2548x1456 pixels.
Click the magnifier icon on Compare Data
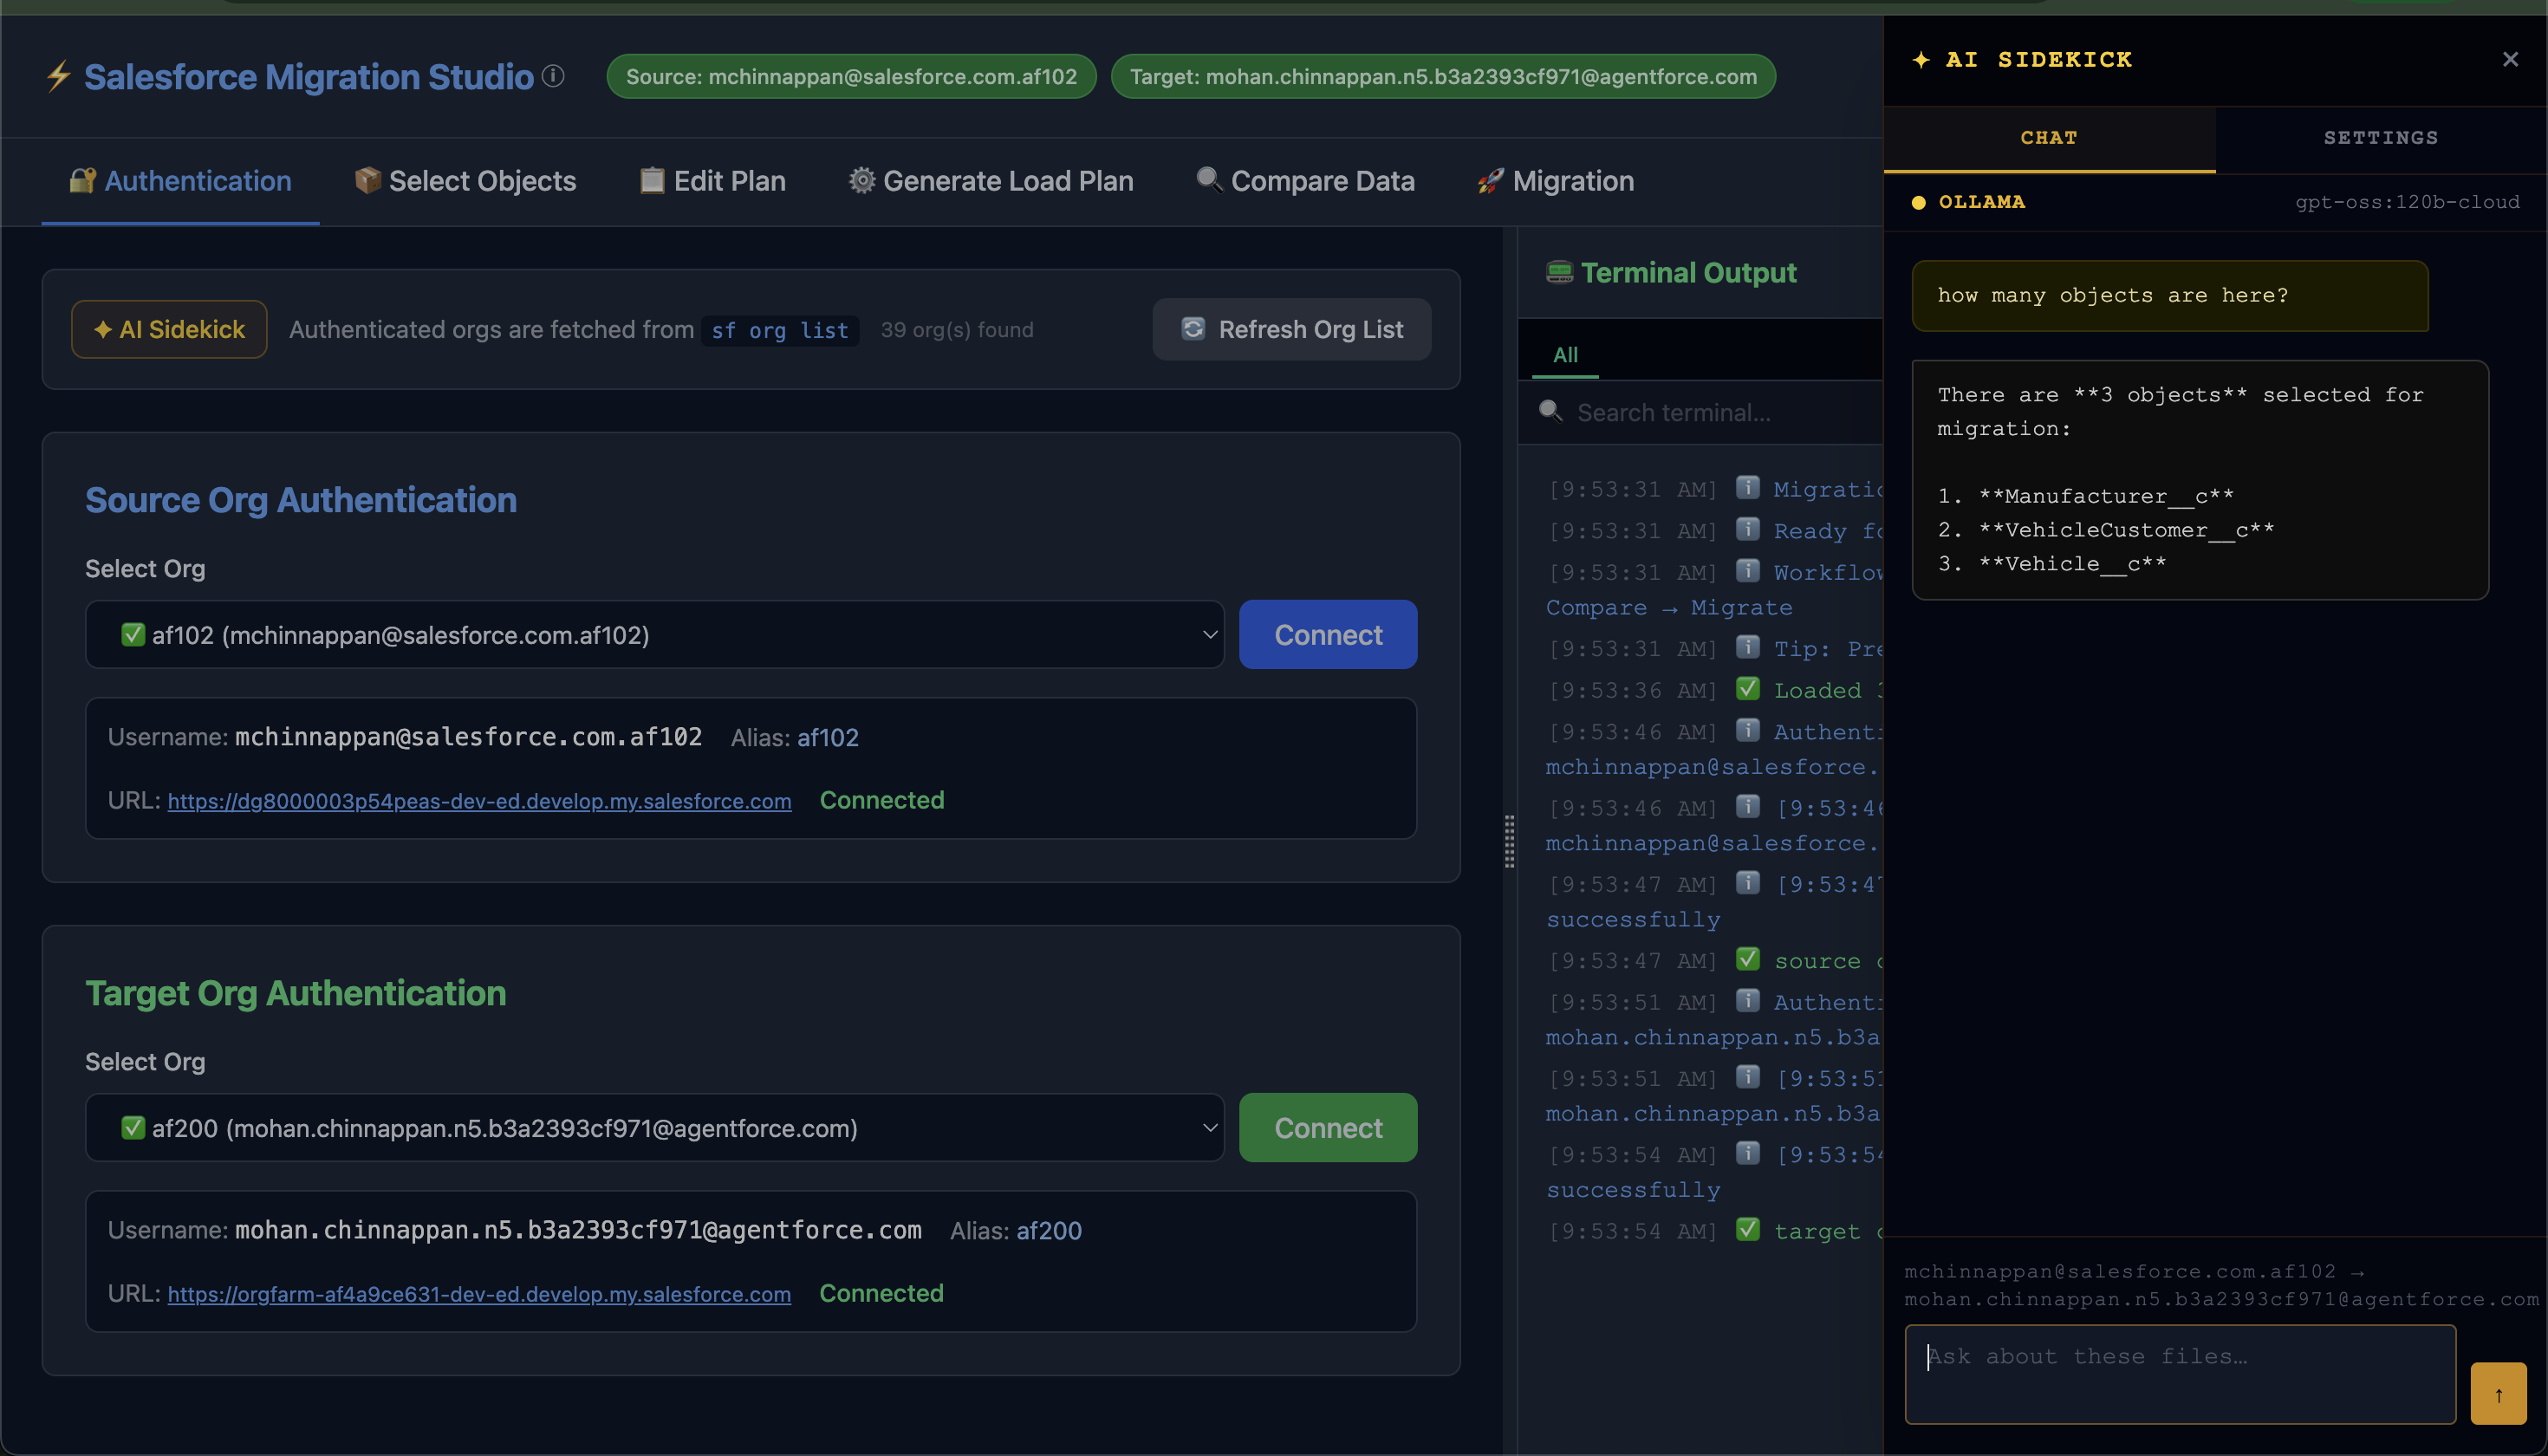(1209, 180)
